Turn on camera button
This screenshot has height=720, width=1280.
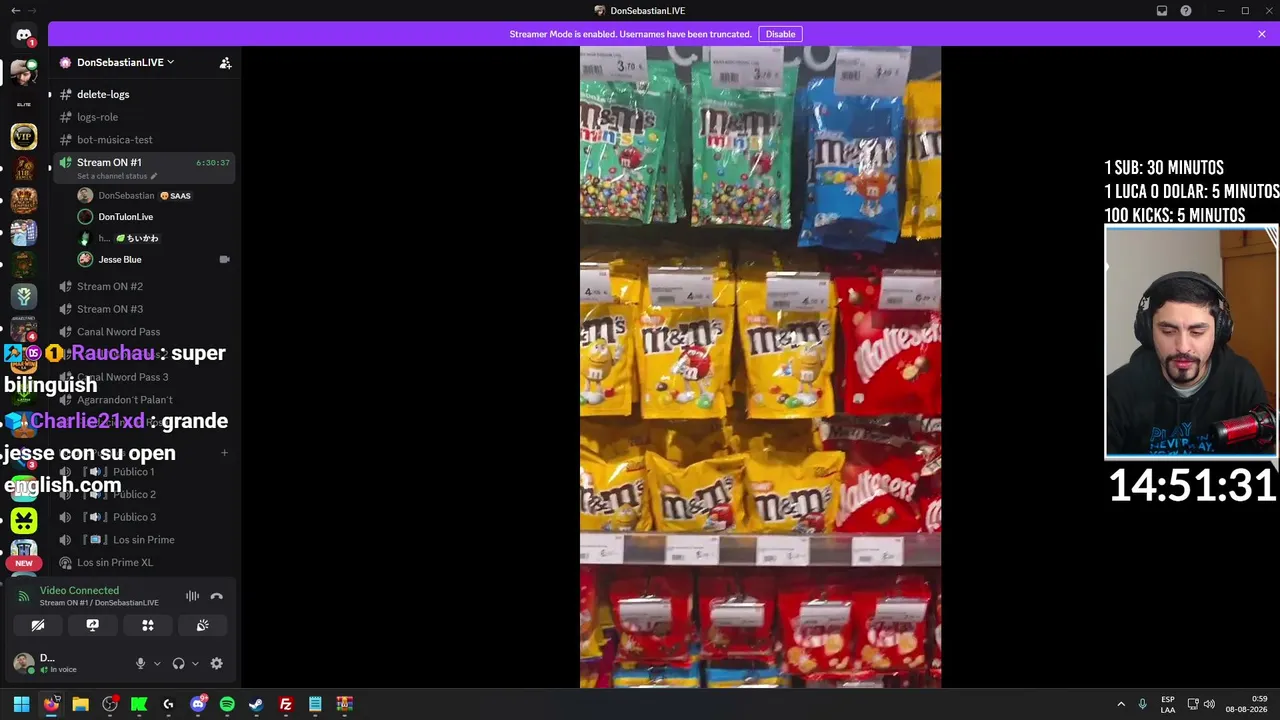(38, 625)
